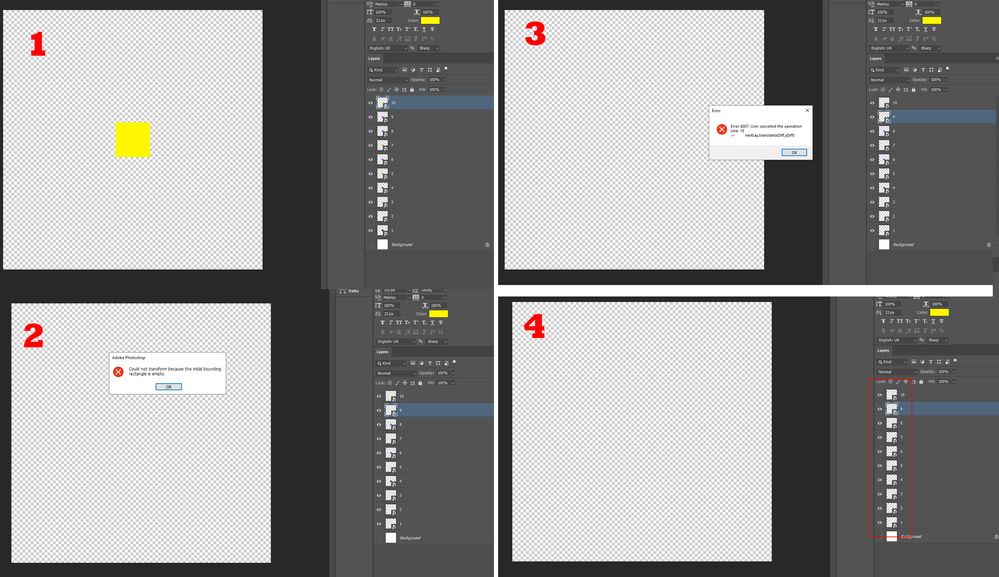The image size is (999, 577).
Task: Click OK in screenshot 3's Error dialog
Action: tap(794, 152)
